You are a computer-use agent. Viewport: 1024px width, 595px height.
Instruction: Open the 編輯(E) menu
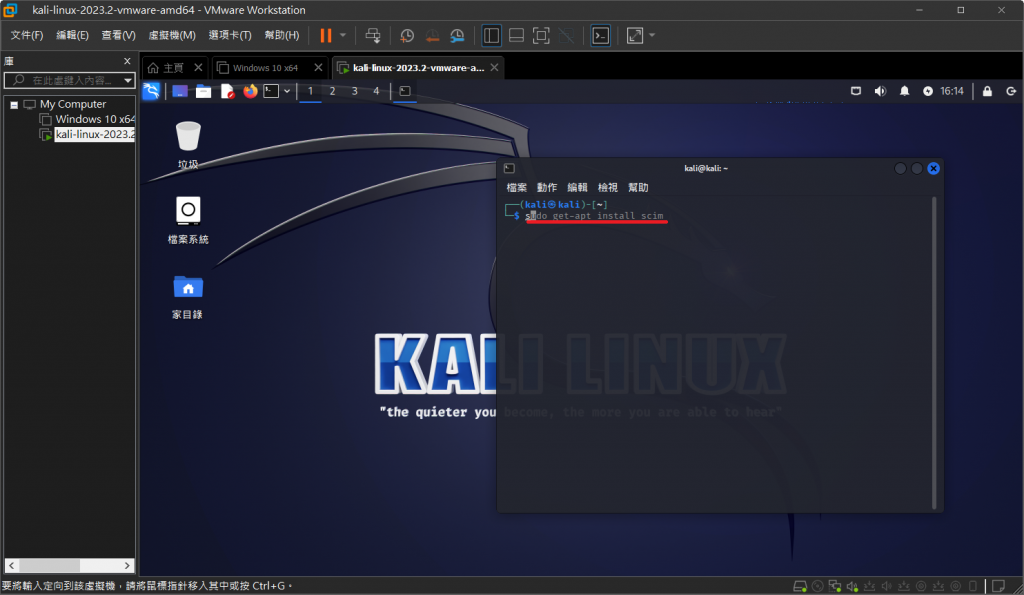pos(72,35)
